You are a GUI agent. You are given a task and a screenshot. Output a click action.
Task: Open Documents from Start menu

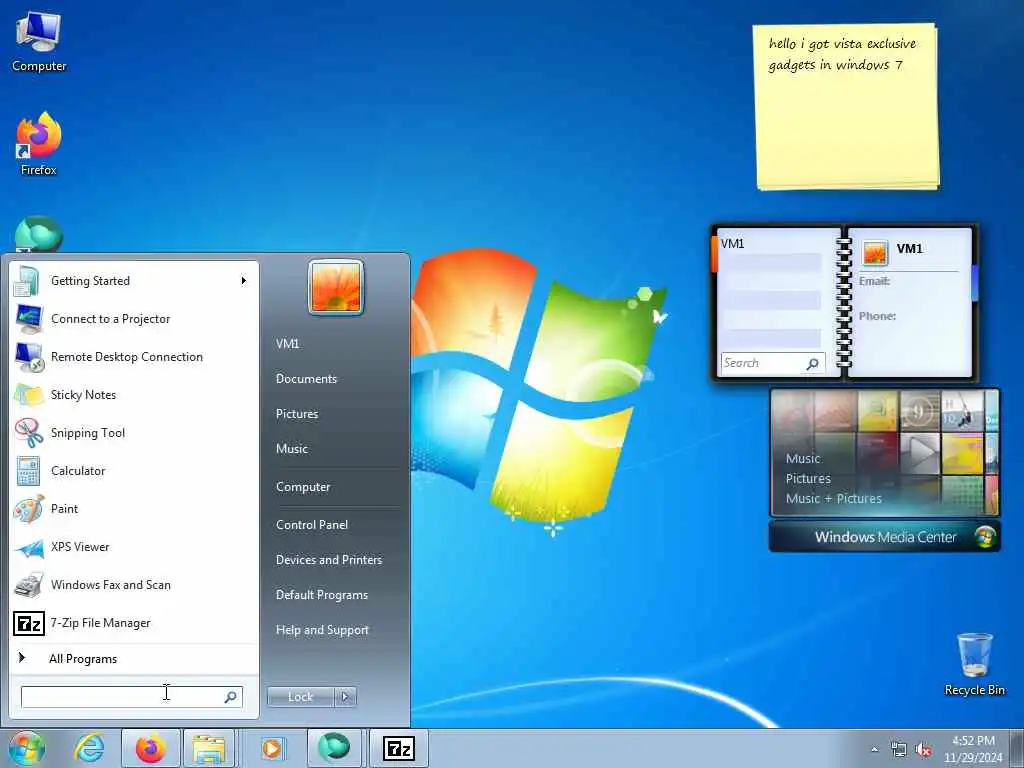point(306,379)
